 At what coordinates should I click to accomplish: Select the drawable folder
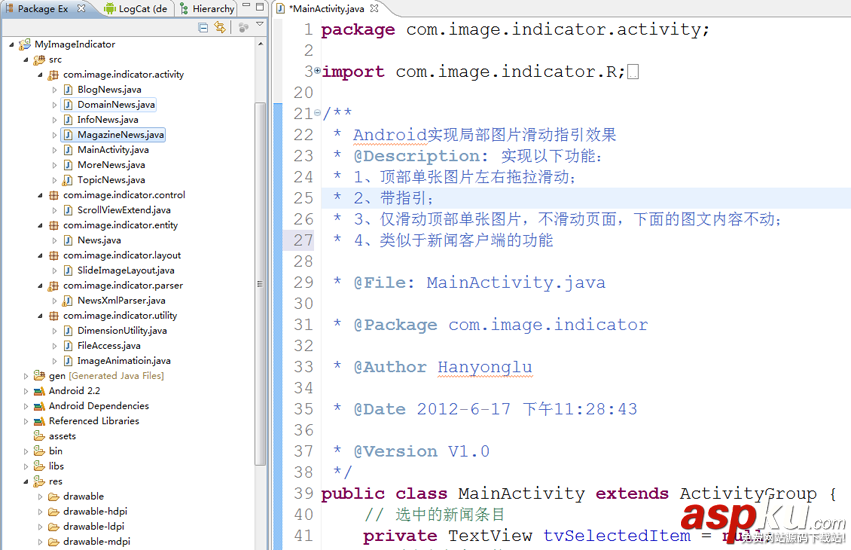[83, 496]
